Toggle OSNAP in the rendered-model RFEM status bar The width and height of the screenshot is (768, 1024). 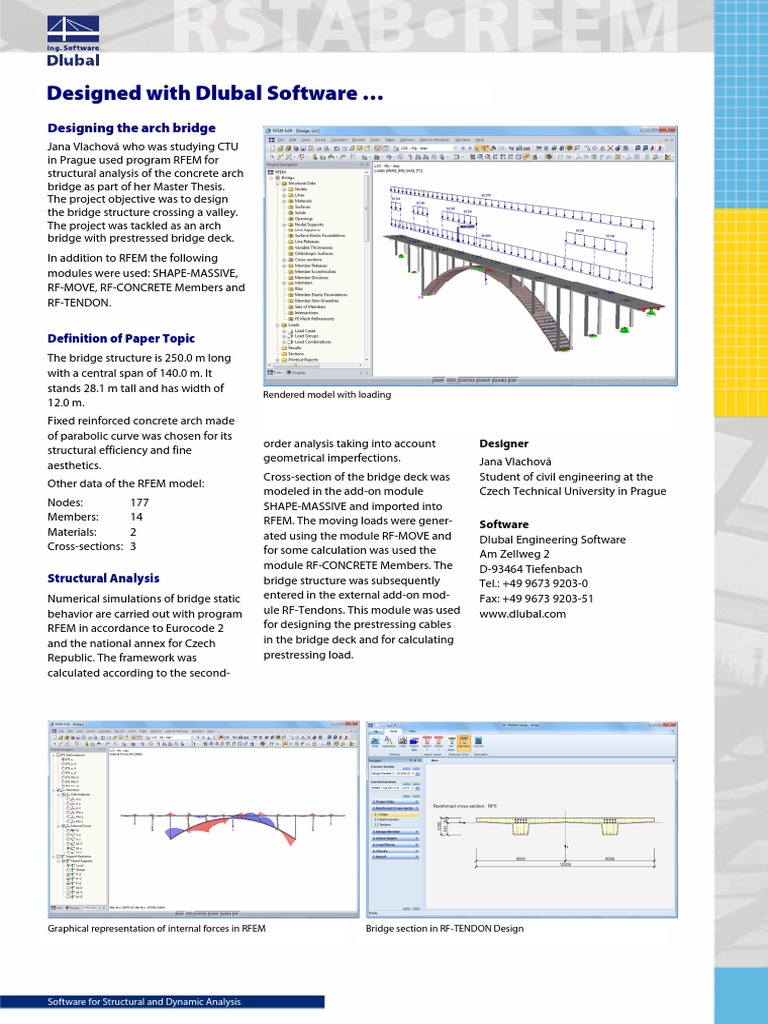[485, 380]
